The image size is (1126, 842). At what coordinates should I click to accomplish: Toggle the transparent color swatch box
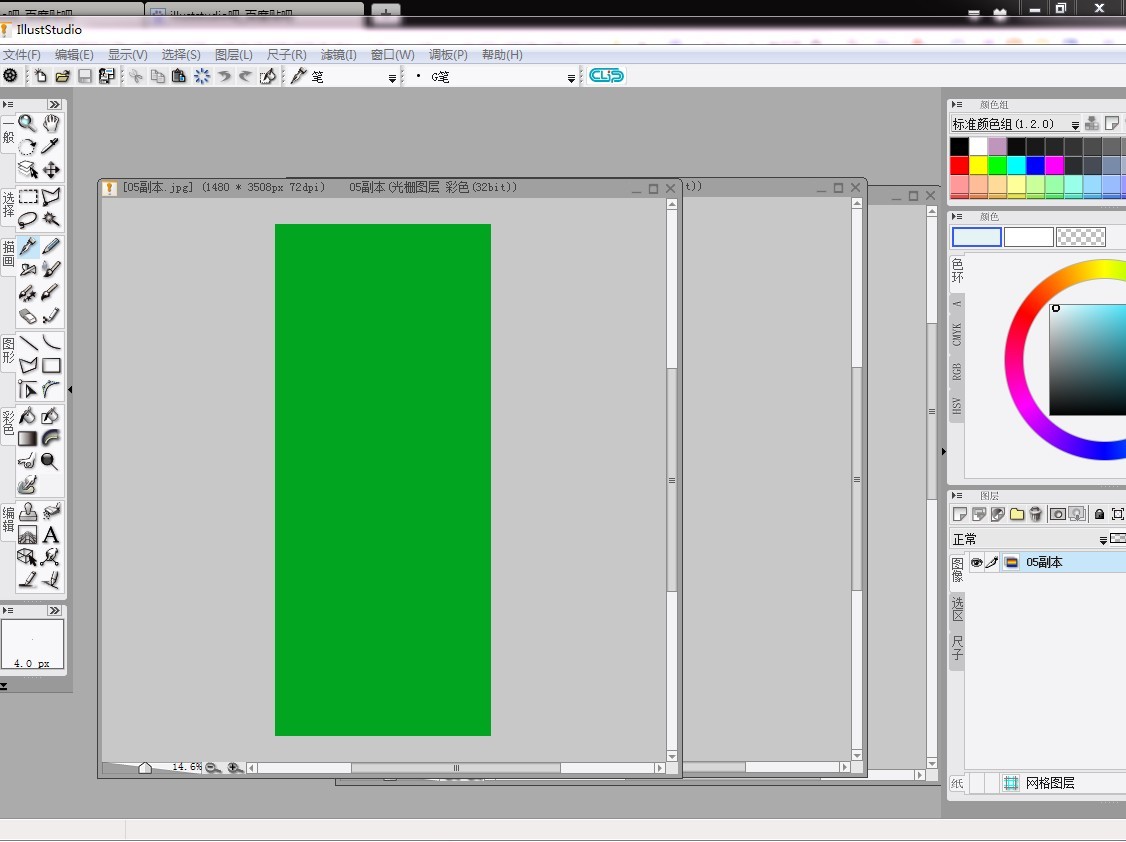click(x=1081, y=237)
